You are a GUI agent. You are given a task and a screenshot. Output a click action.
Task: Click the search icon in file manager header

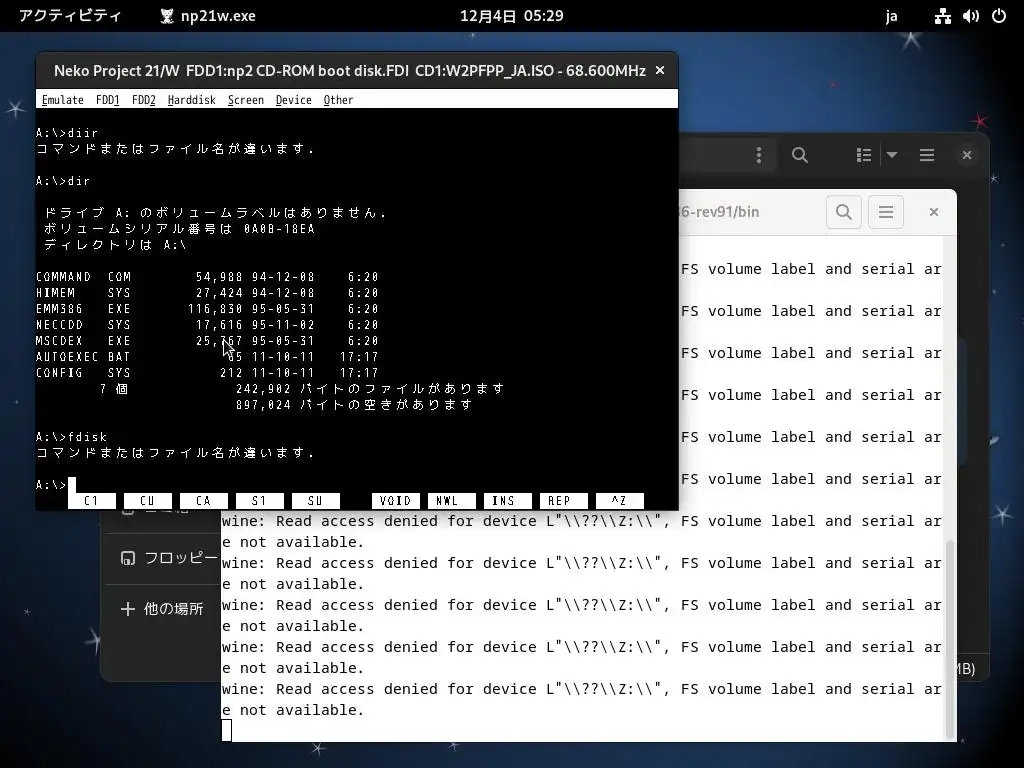pyautogui.click(x=800, y=155)
